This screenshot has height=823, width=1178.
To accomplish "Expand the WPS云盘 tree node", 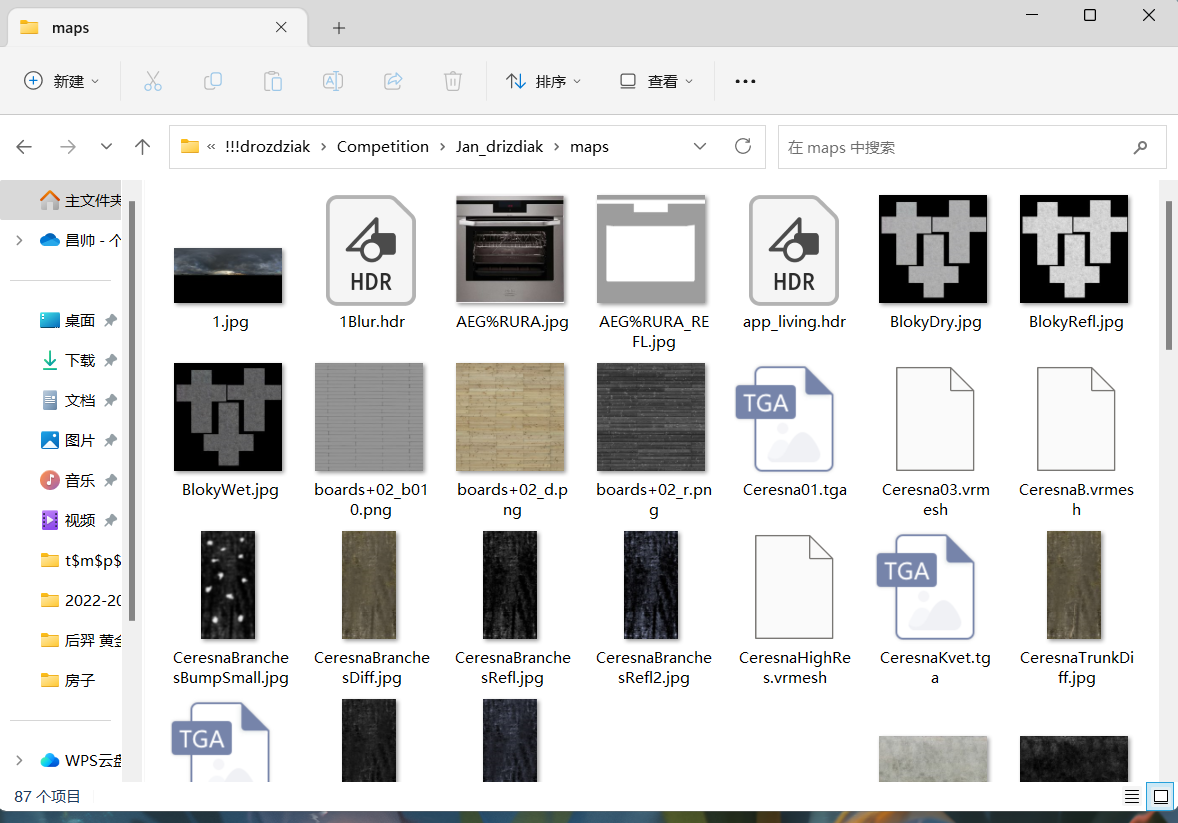I will tap(19, 760).
